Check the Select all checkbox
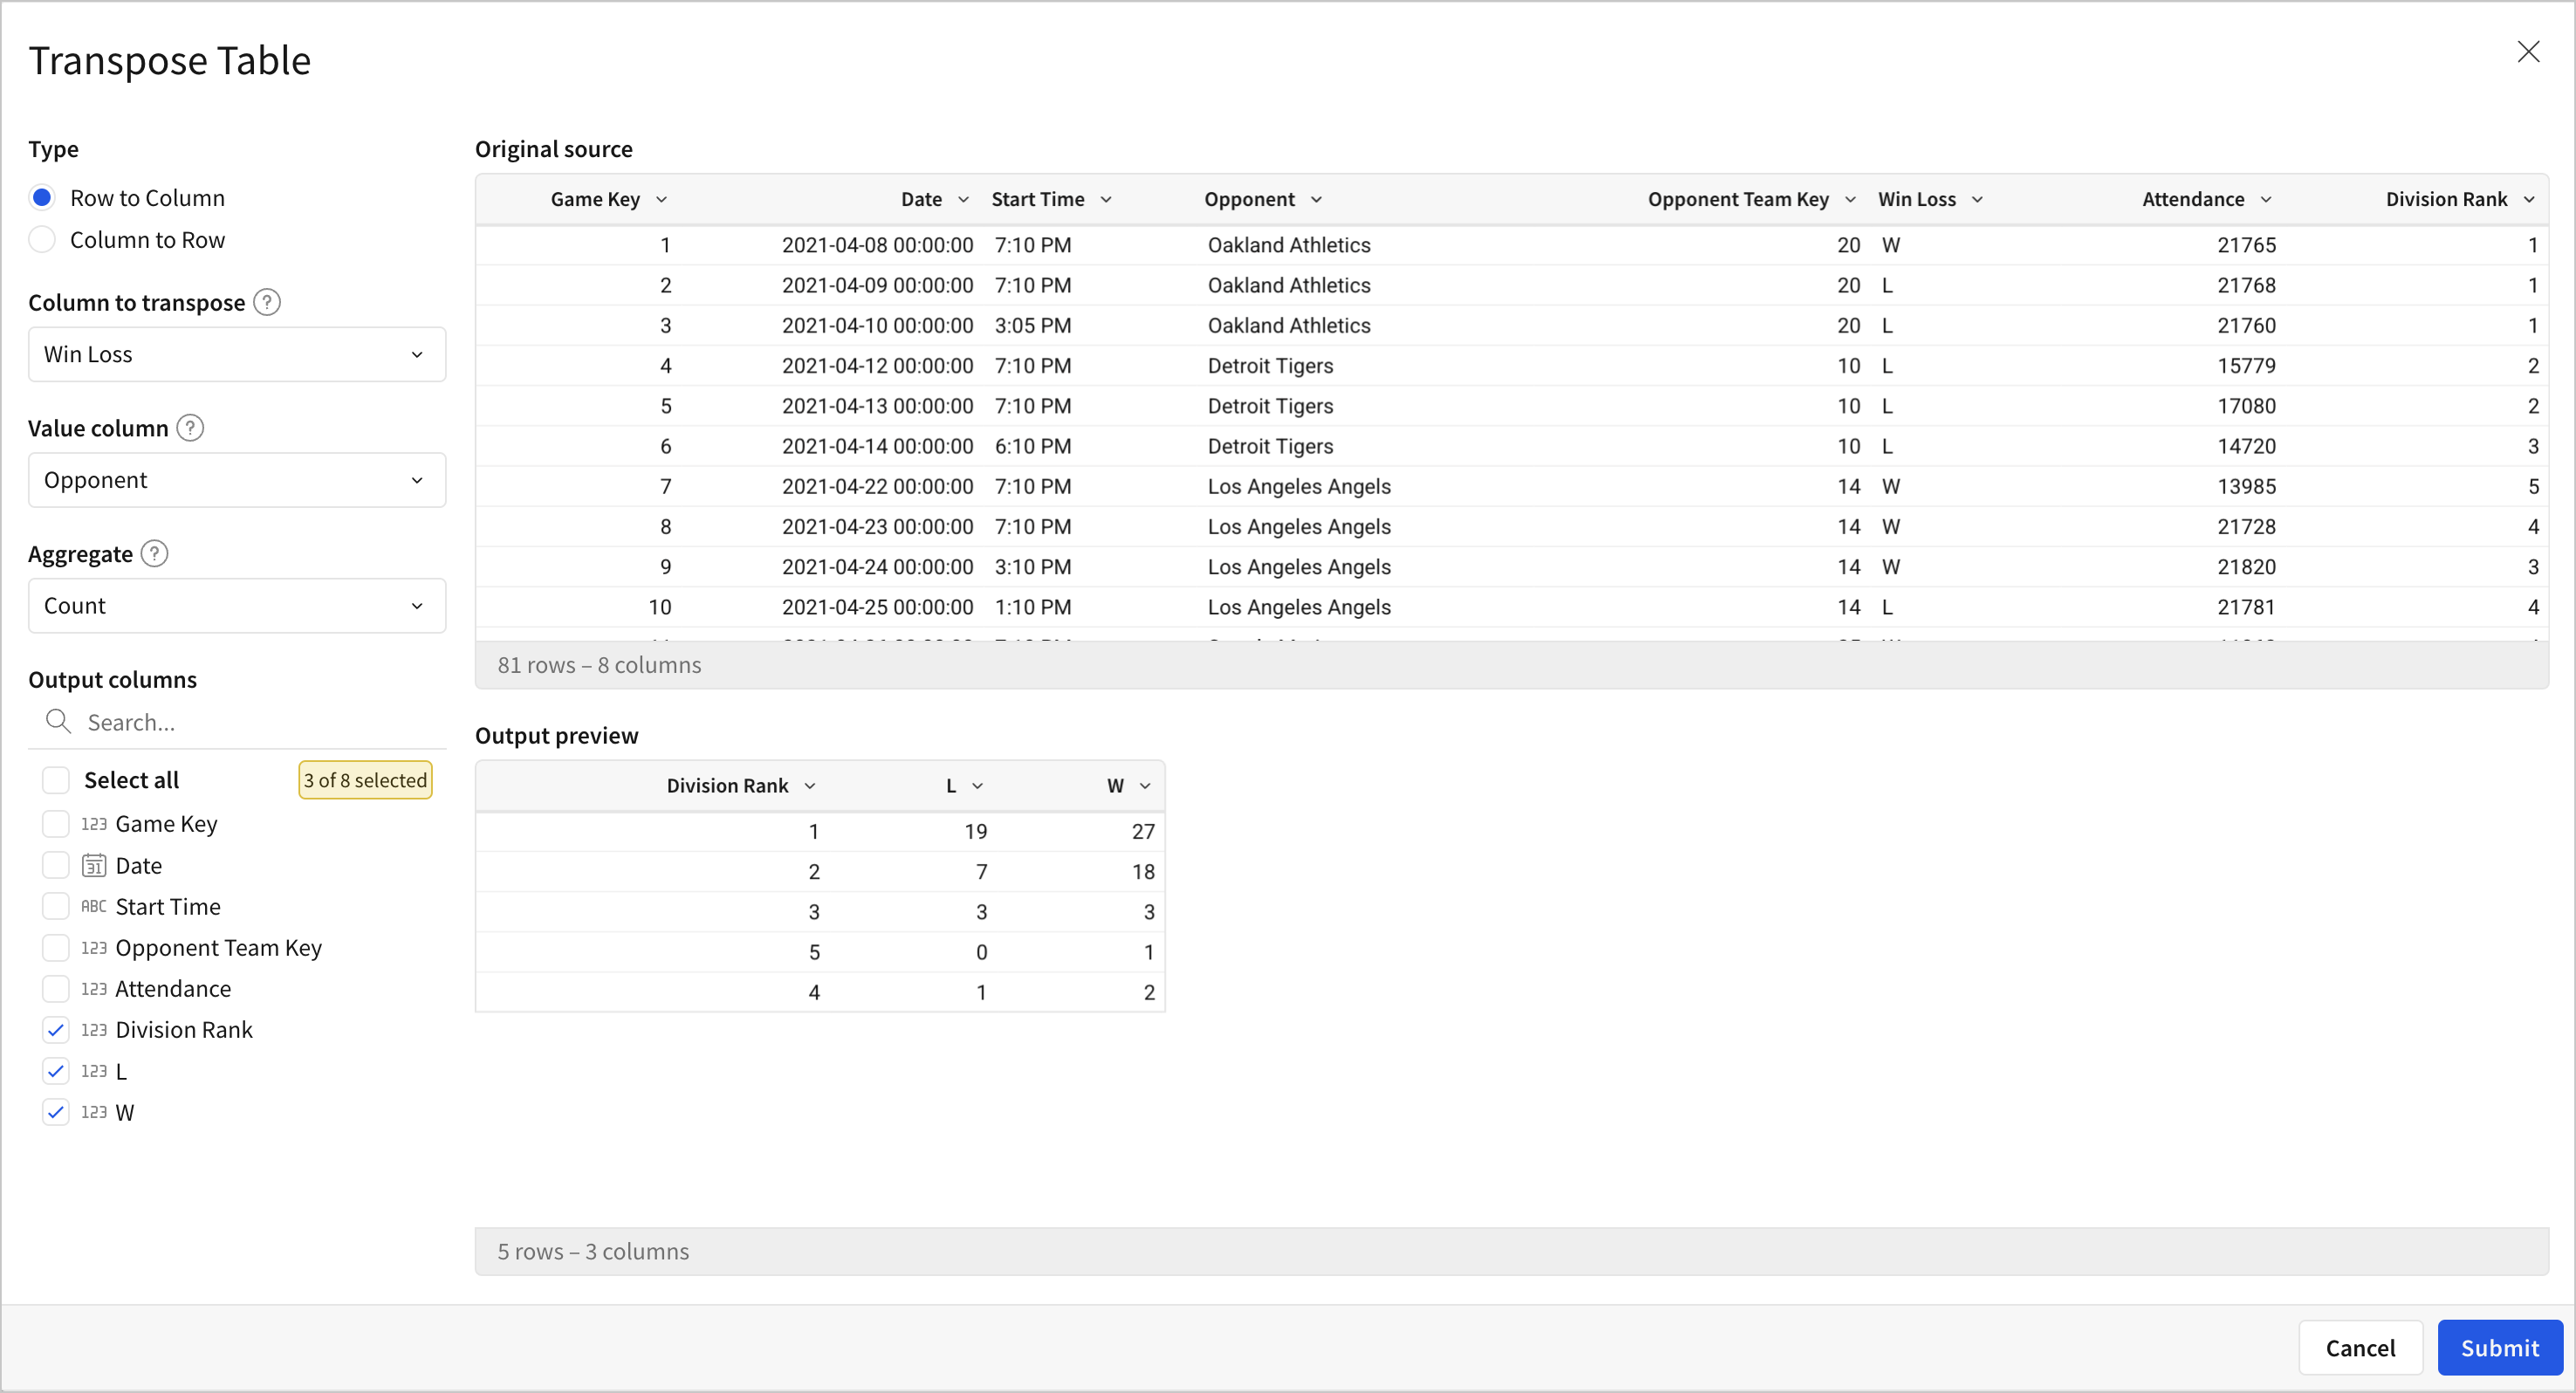This screenshot has height=1393, width=2576. point(56,780)
